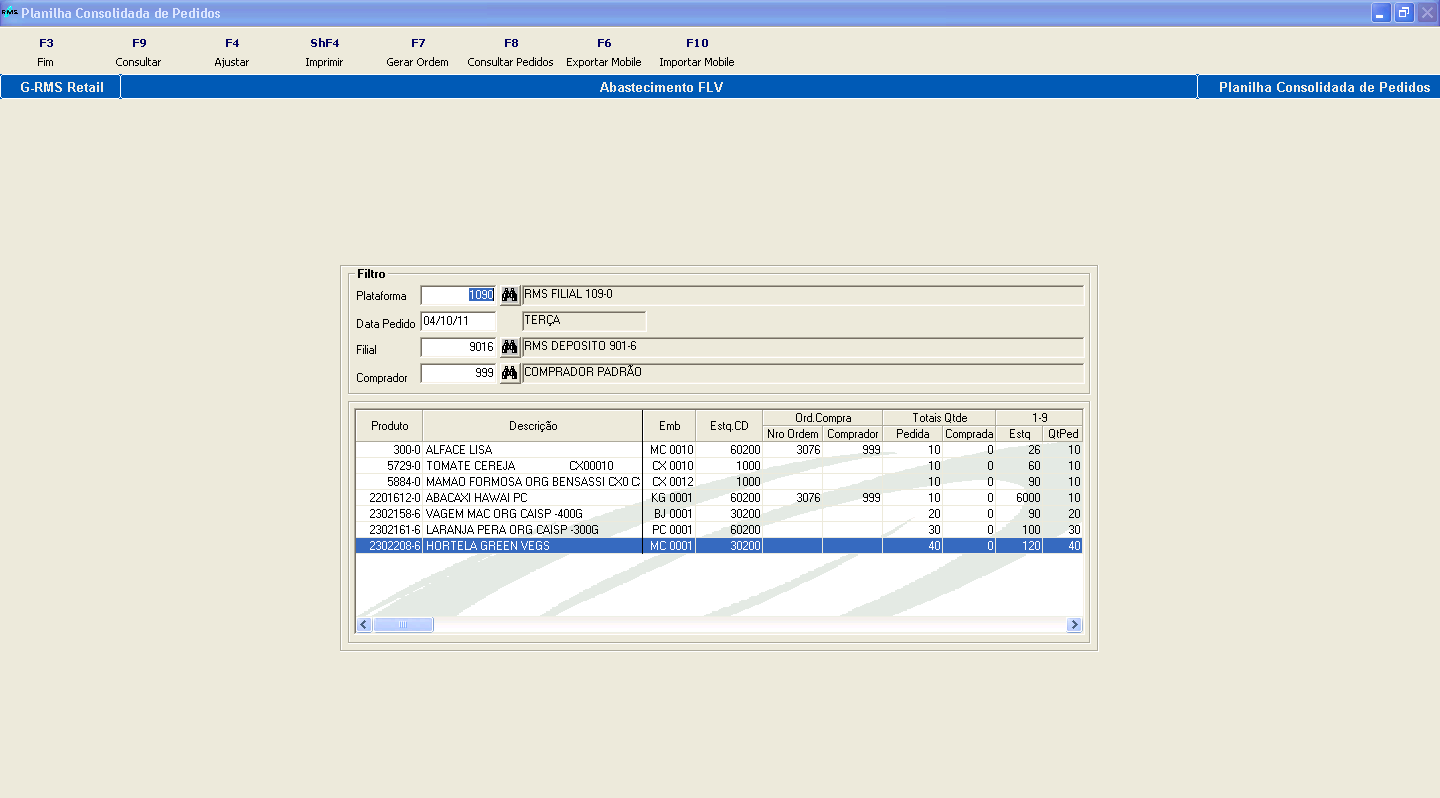Image resolution: width=1440 pixels, height=798 pixels.
Task: Click F9 Consultar command
Action: pos(138,53)
